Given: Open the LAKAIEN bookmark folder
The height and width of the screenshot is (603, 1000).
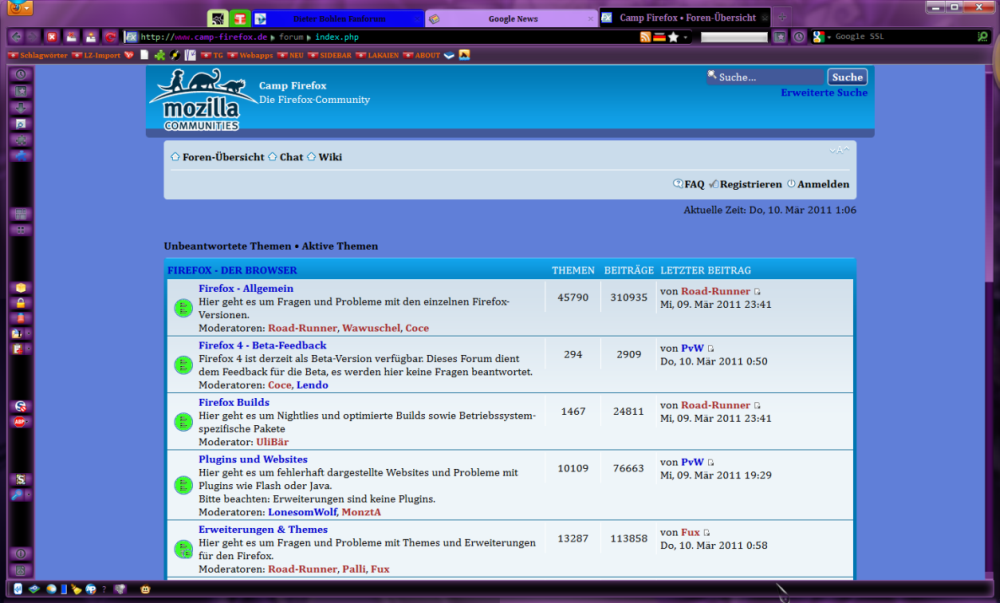Looking at the screenshot, I should pos(377,55).
